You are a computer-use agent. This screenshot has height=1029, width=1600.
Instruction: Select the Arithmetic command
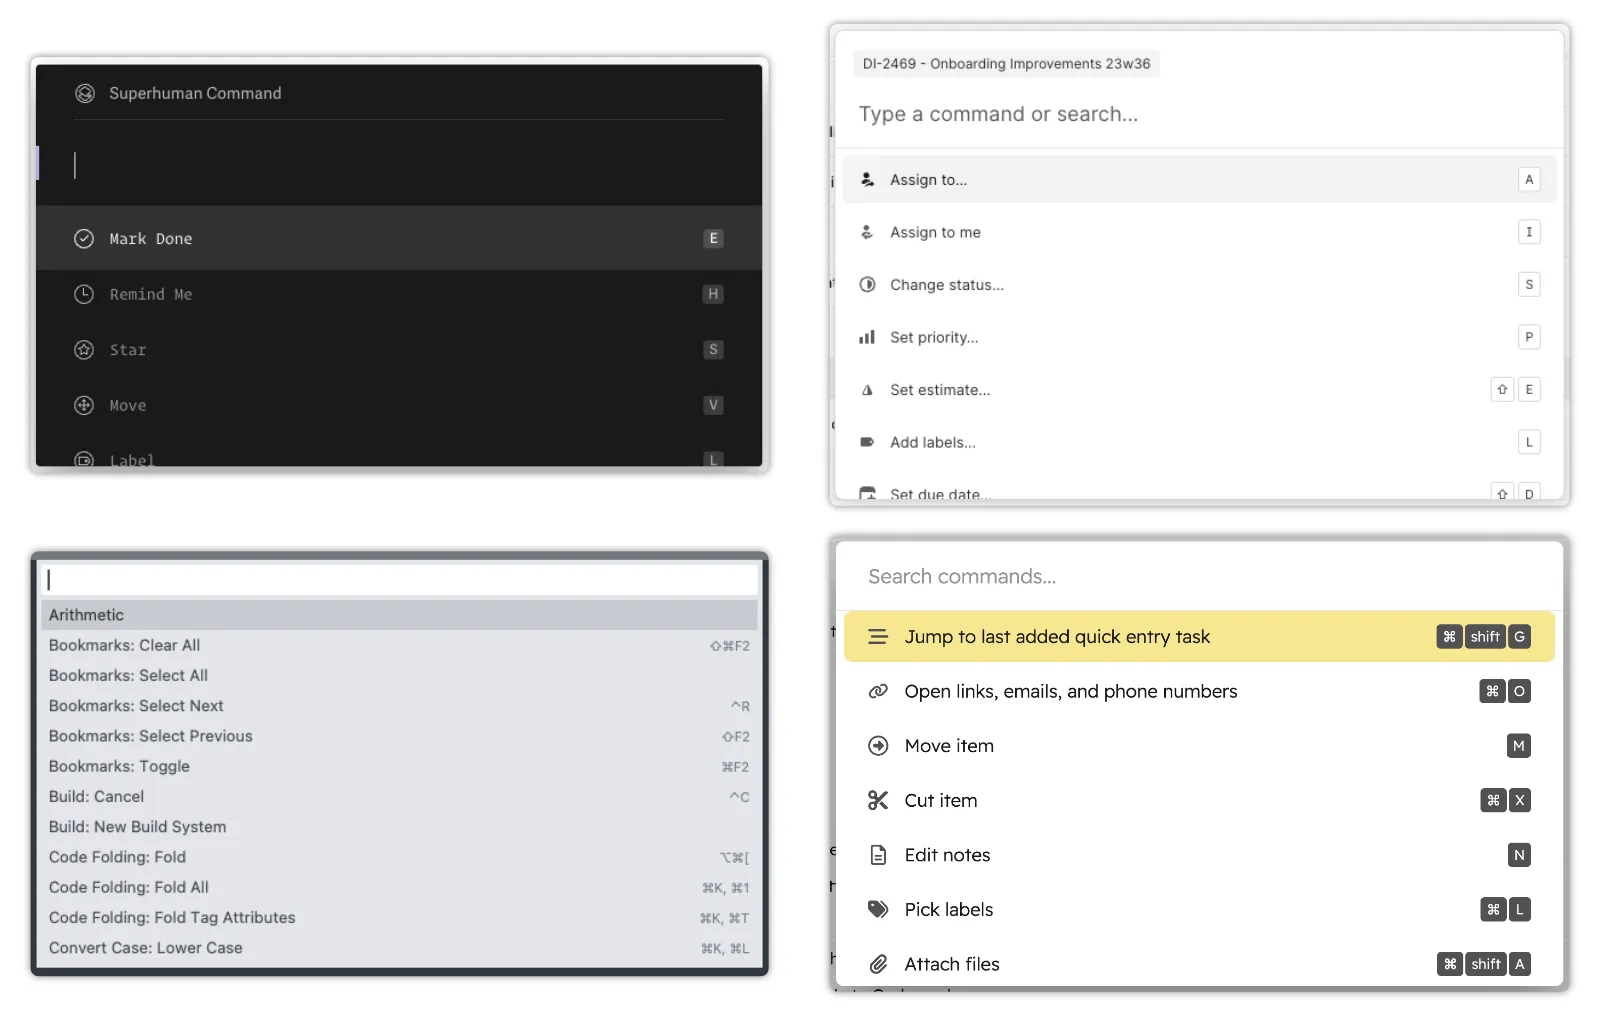tap(400, 615)
